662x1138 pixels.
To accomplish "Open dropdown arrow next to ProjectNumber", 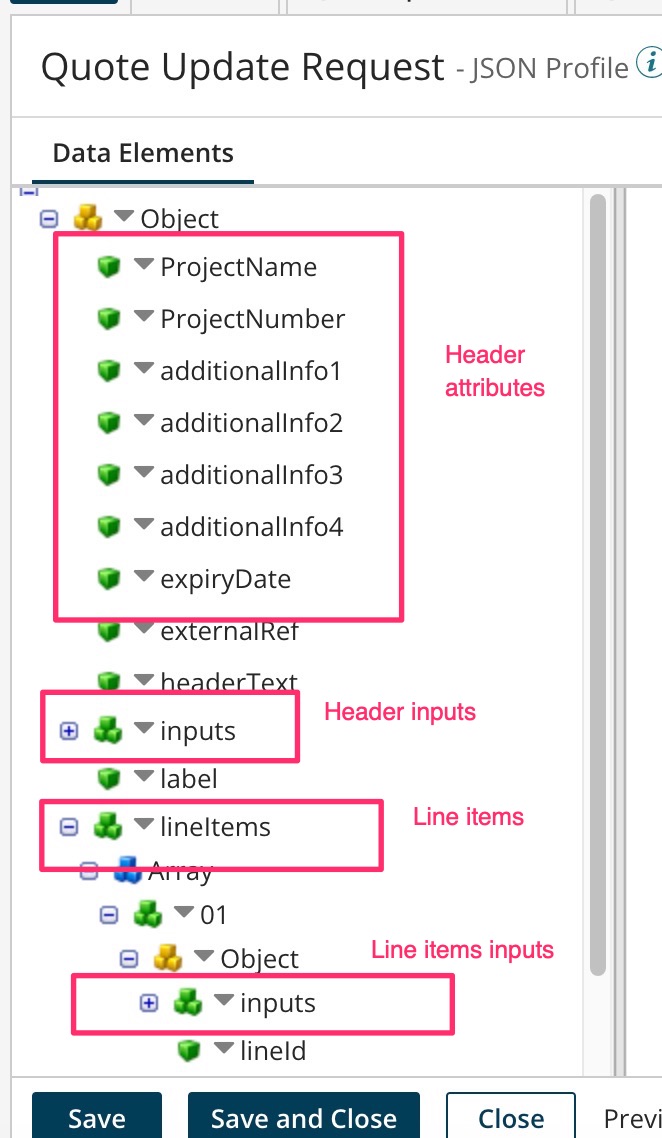I will click(x=144, y=317).
